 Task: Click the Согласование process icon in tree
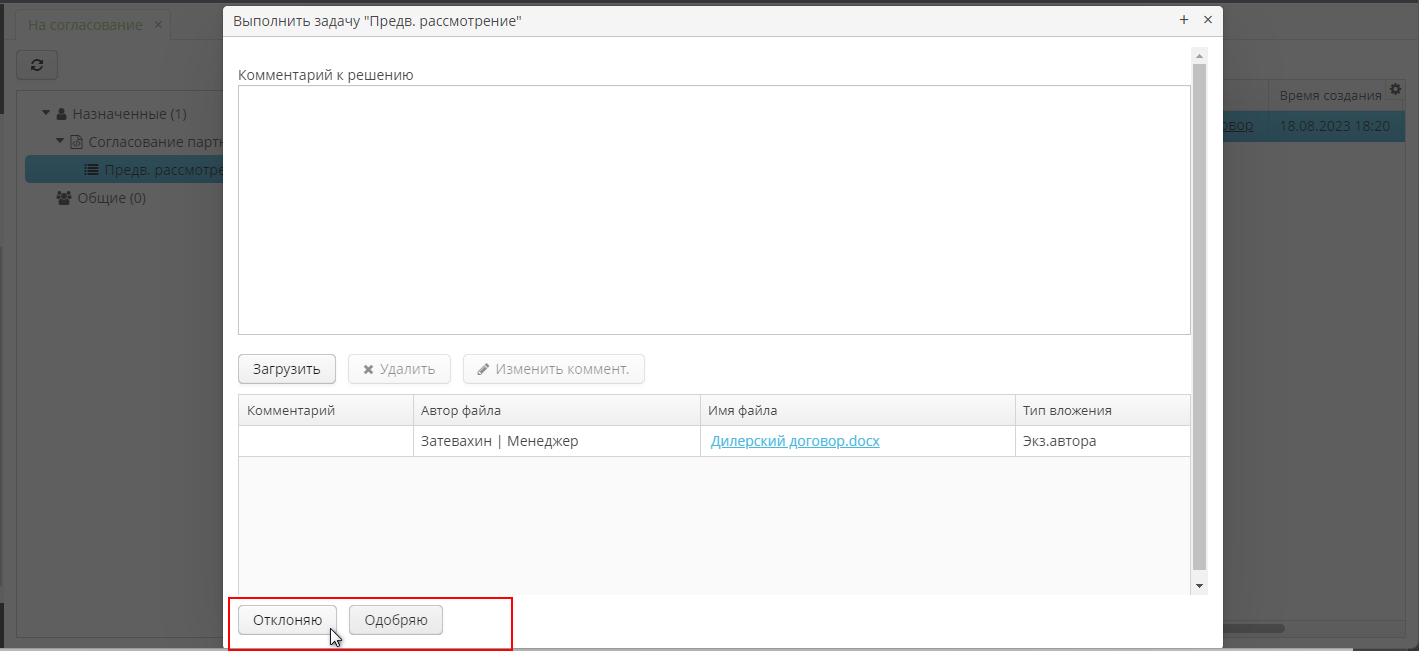tap(76, 142)
